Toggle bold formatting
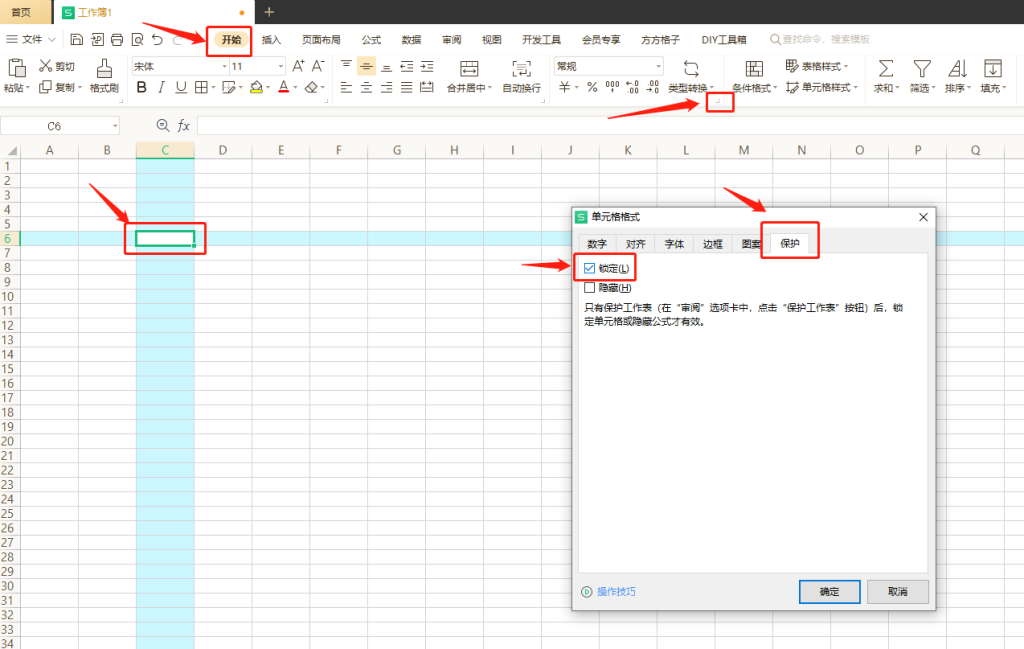The image size is (1024, 649). tap(141, 87)
